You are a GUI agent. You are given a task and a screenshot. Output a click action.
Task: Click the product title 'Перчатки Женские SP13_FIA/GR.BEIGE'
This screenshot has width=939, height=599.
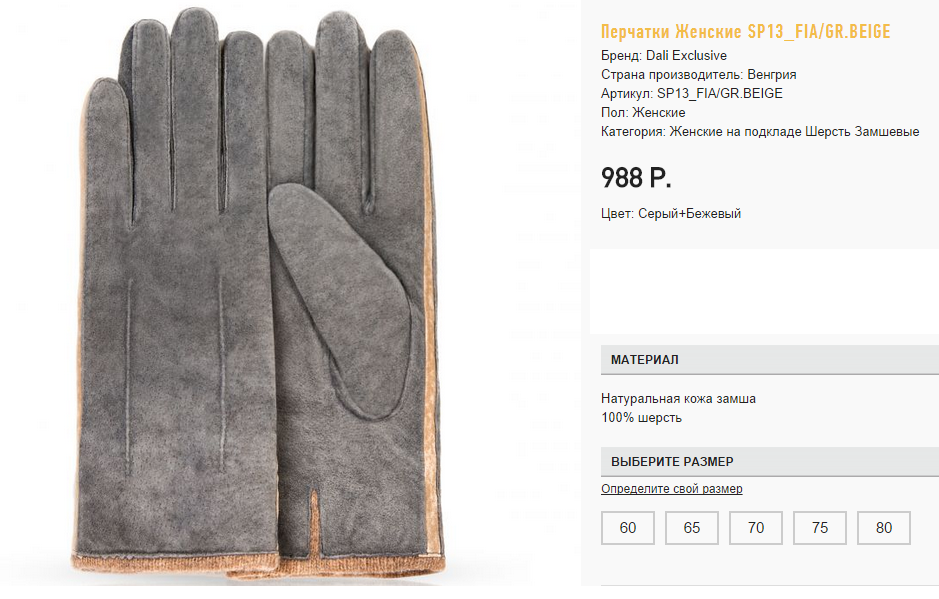click(x=745, y=32)
